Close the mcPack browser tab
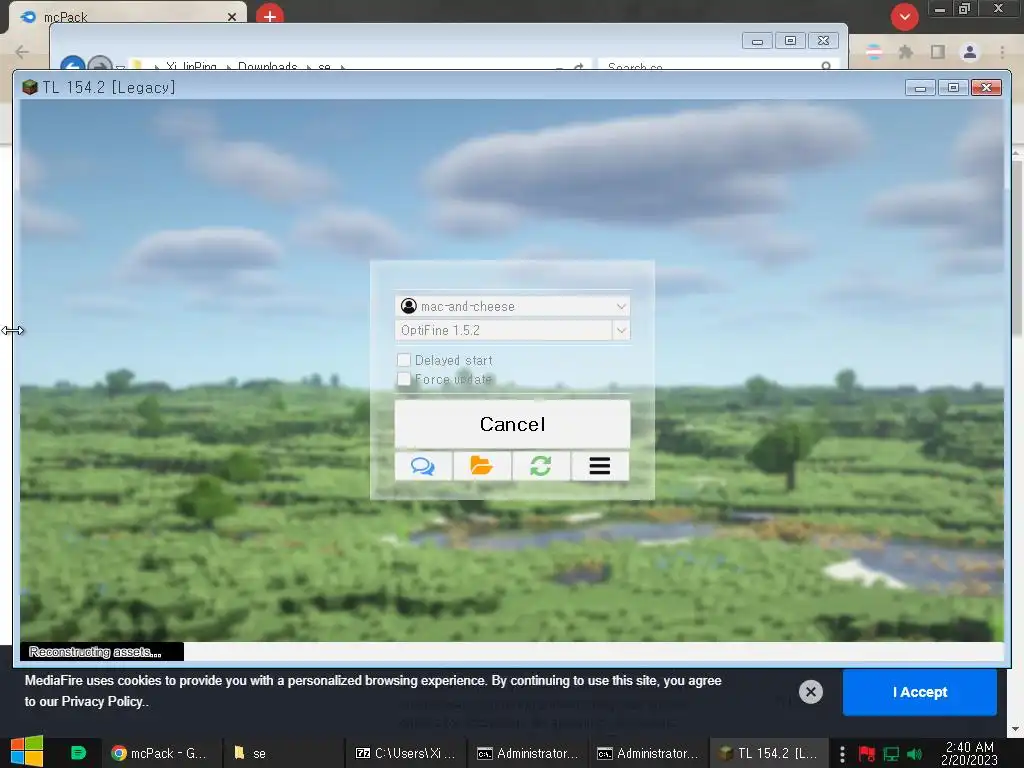 (232, 17)
